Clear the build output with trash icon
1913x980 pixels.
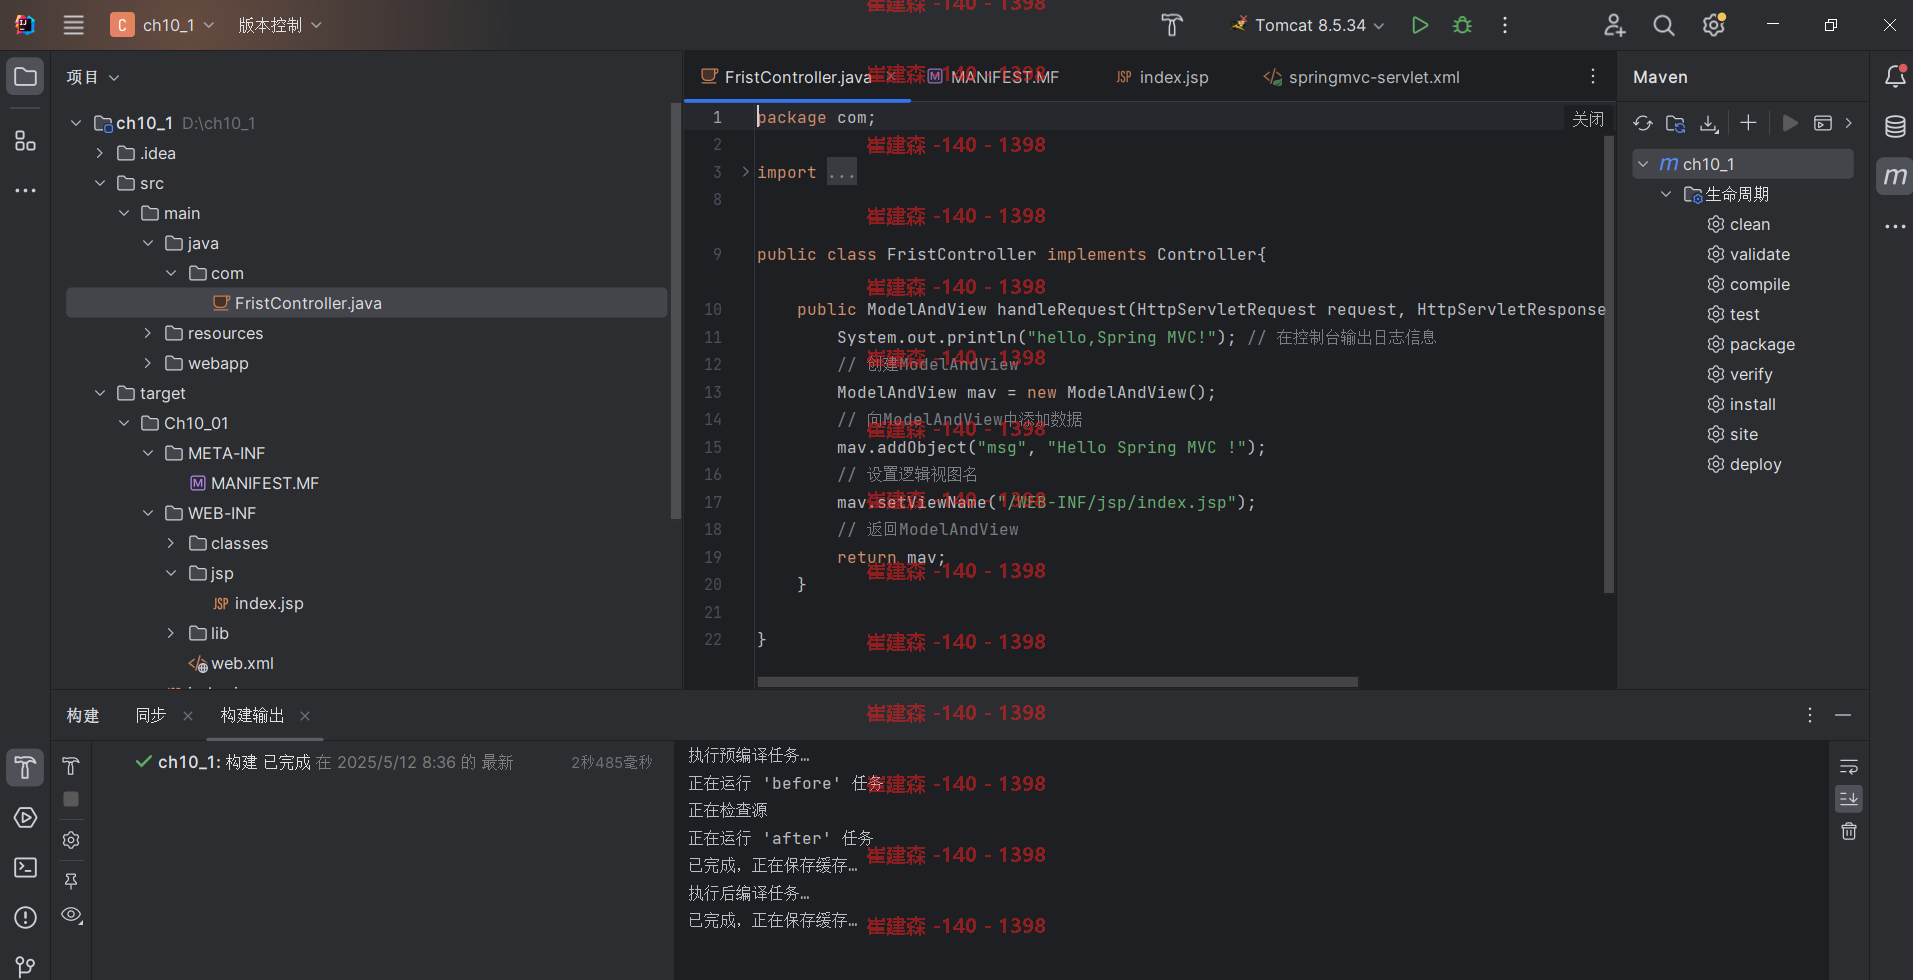pyautogui.click(x=1849, y=831)
